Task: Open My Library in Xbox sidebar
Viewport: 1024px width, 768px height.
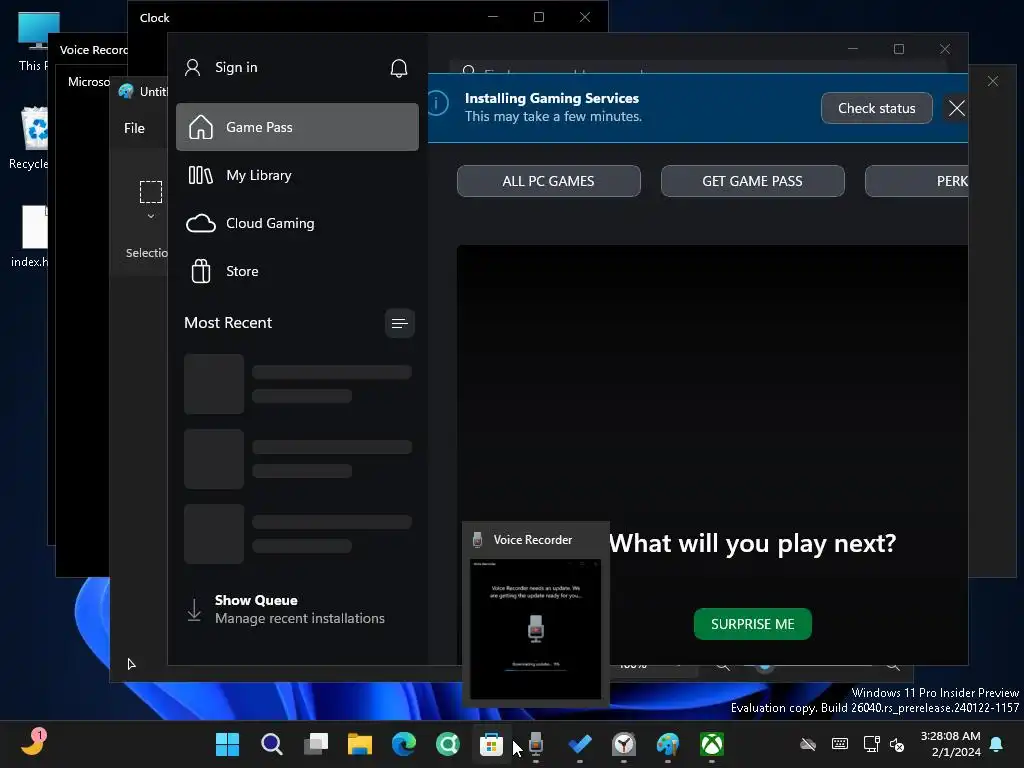Action: 297,175
